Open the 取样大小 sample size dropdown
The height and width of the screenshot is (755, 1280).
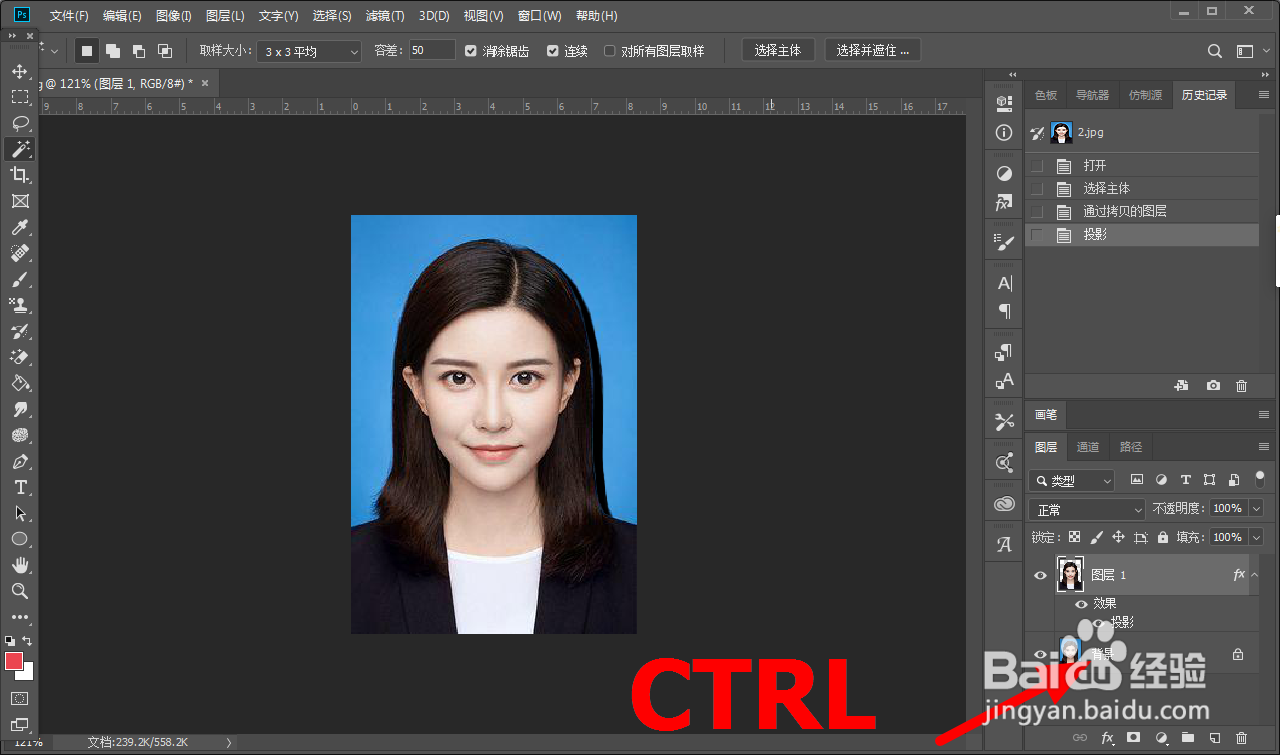(x=309, y=51)
